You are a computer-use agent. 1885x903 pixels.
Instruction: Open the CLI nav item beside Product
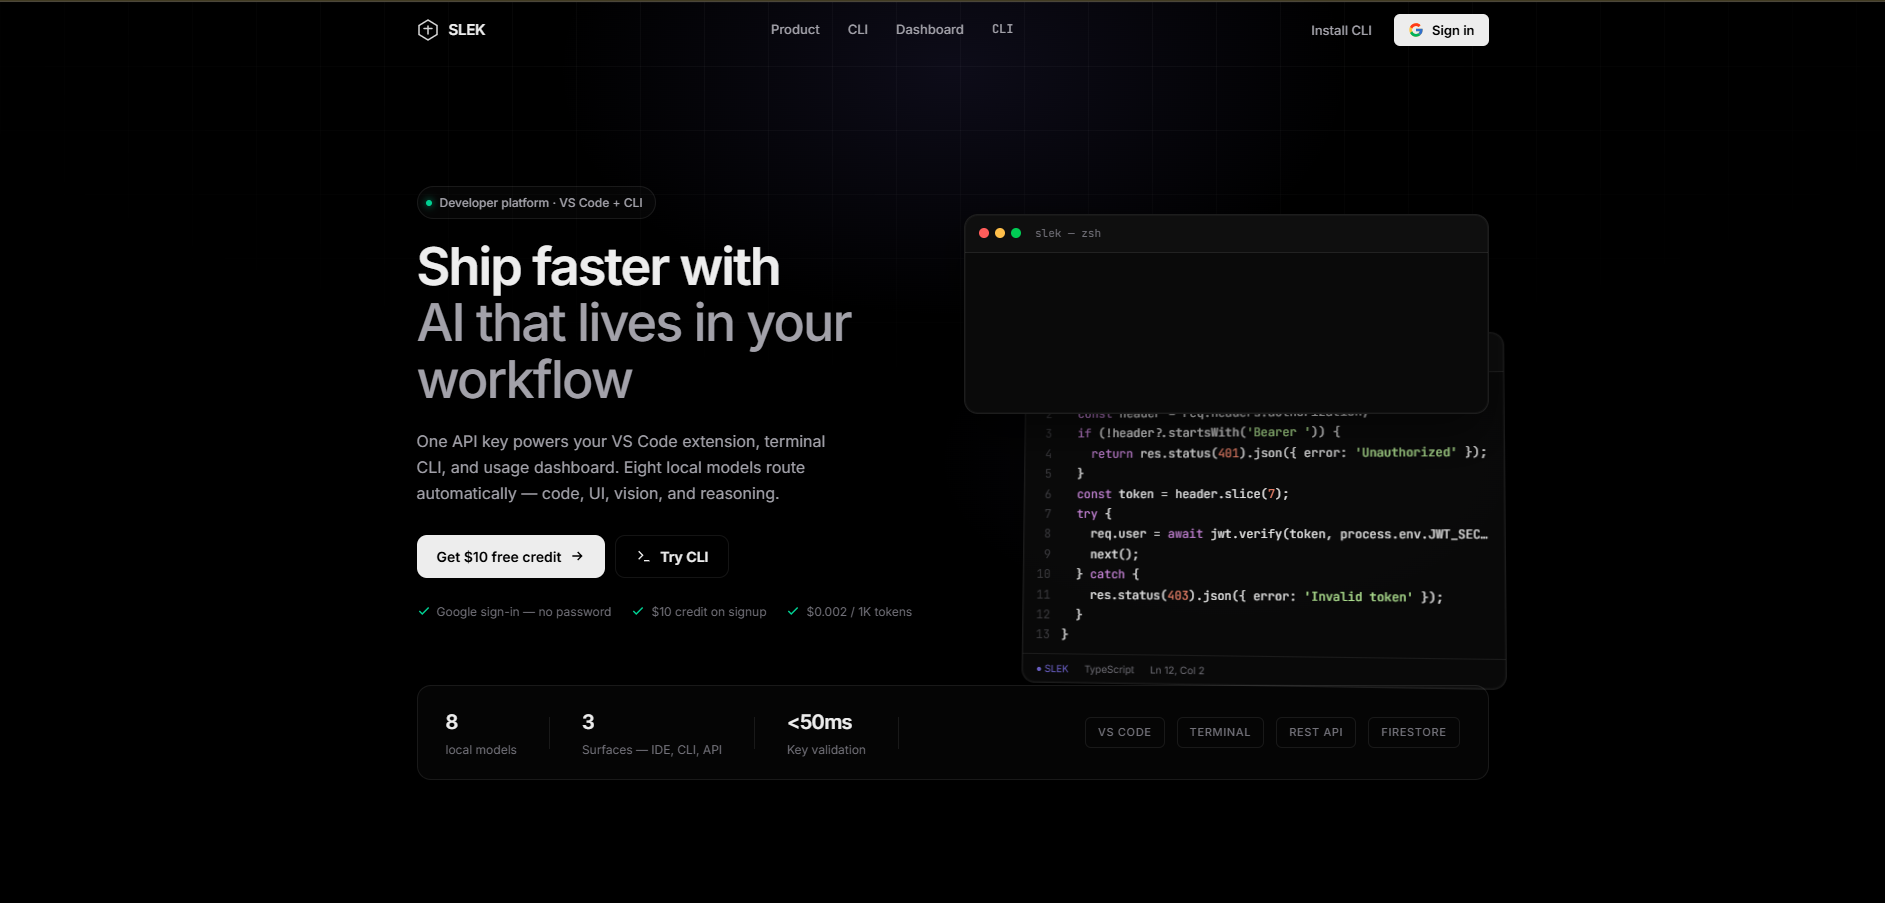click(858, 30)
